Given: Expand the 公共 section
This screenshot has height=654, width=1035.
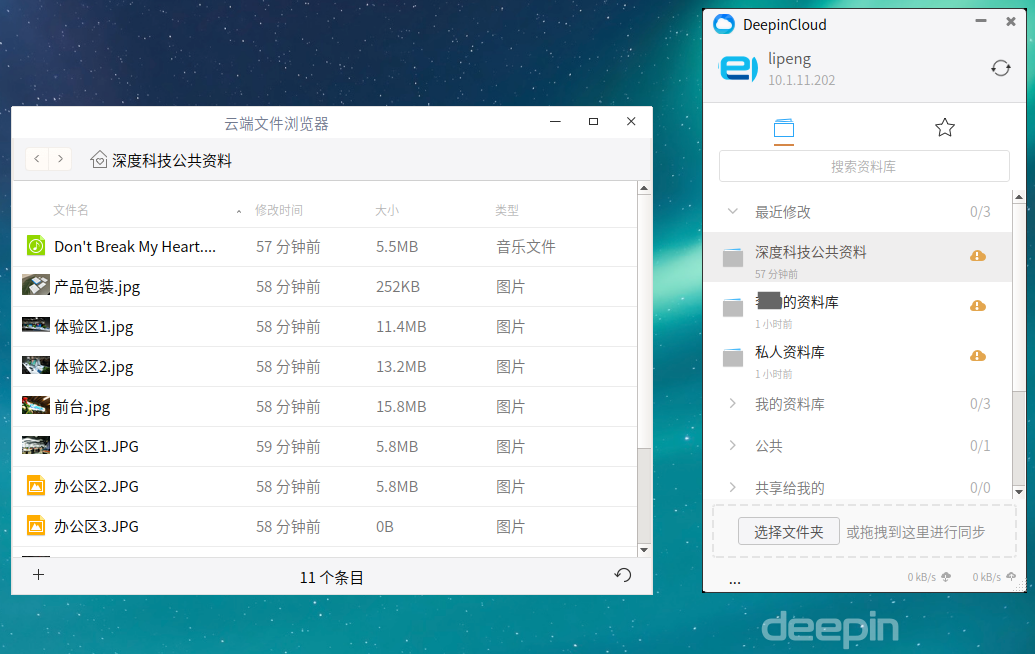Looking at the screenshot, I should coord(732,445).
